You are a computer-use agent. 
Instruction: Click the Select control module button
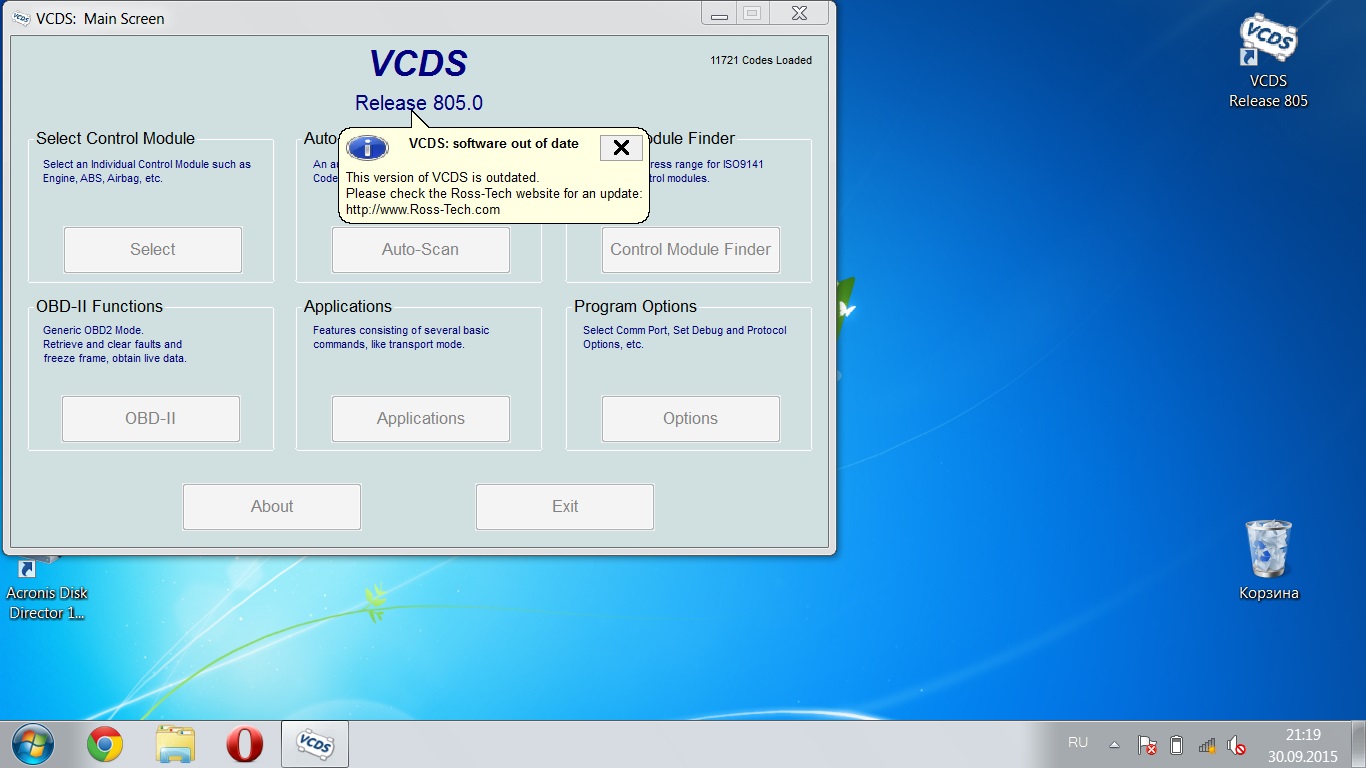[x=153, y=250]
